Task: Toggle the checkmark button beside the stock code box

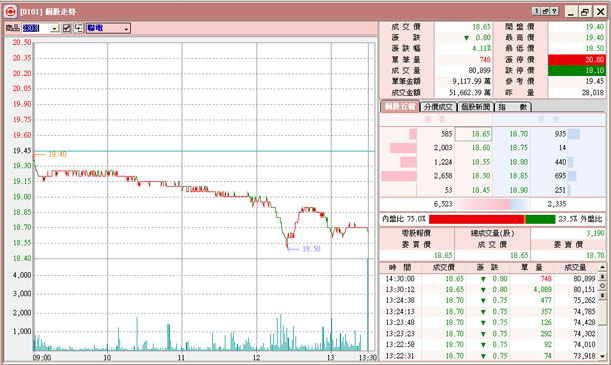Action: 67,28
